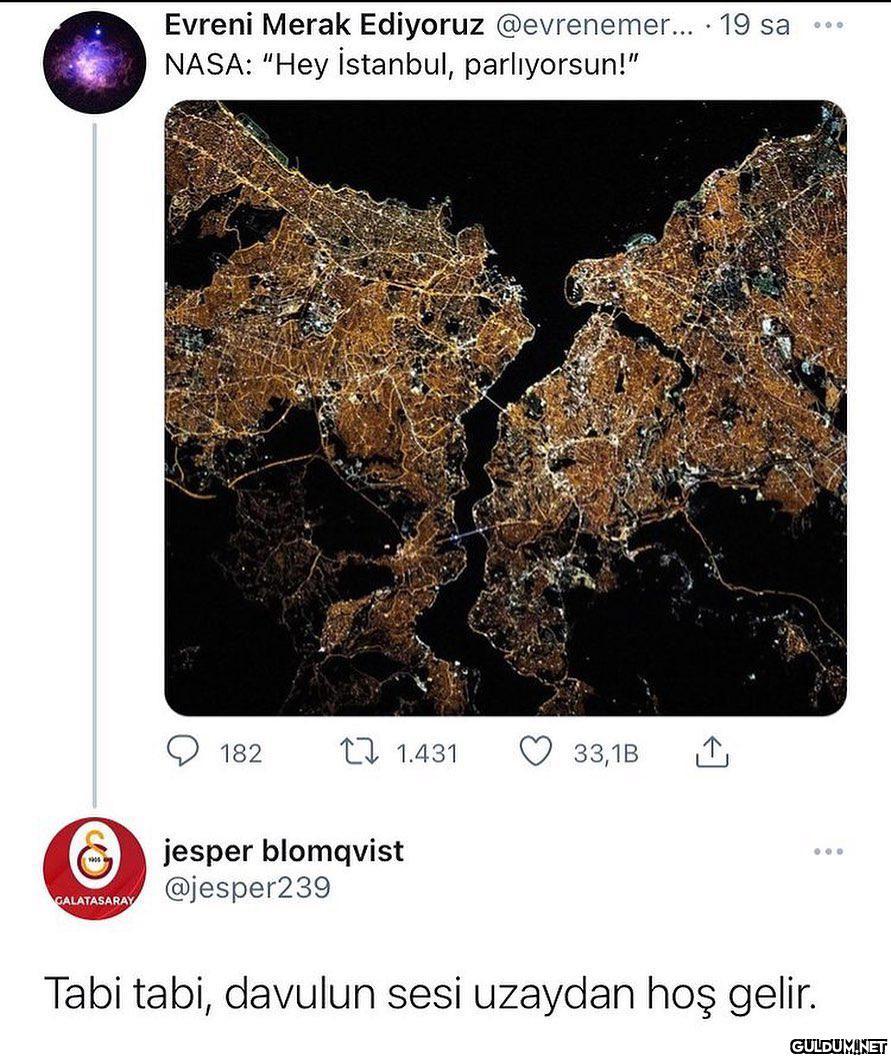
Task: Open the GULDUM.NET watermark
Action: point(838,1047)
